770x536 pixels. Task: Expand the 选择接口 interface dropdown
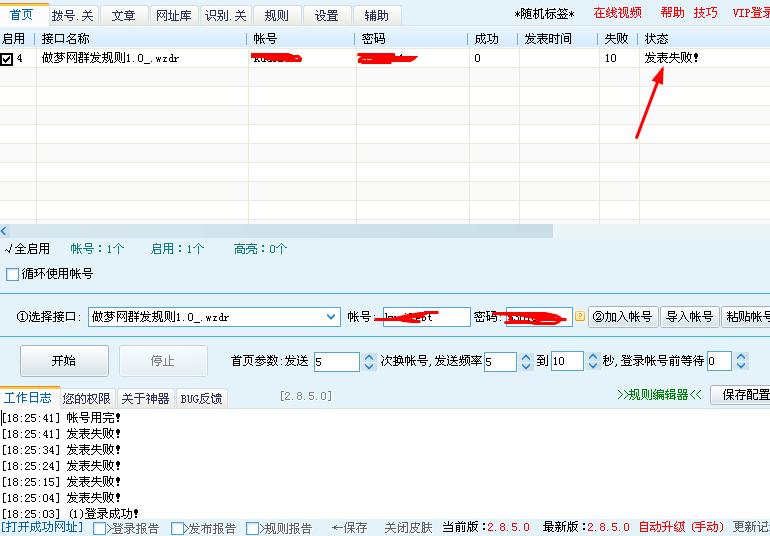tap(331, 317)
